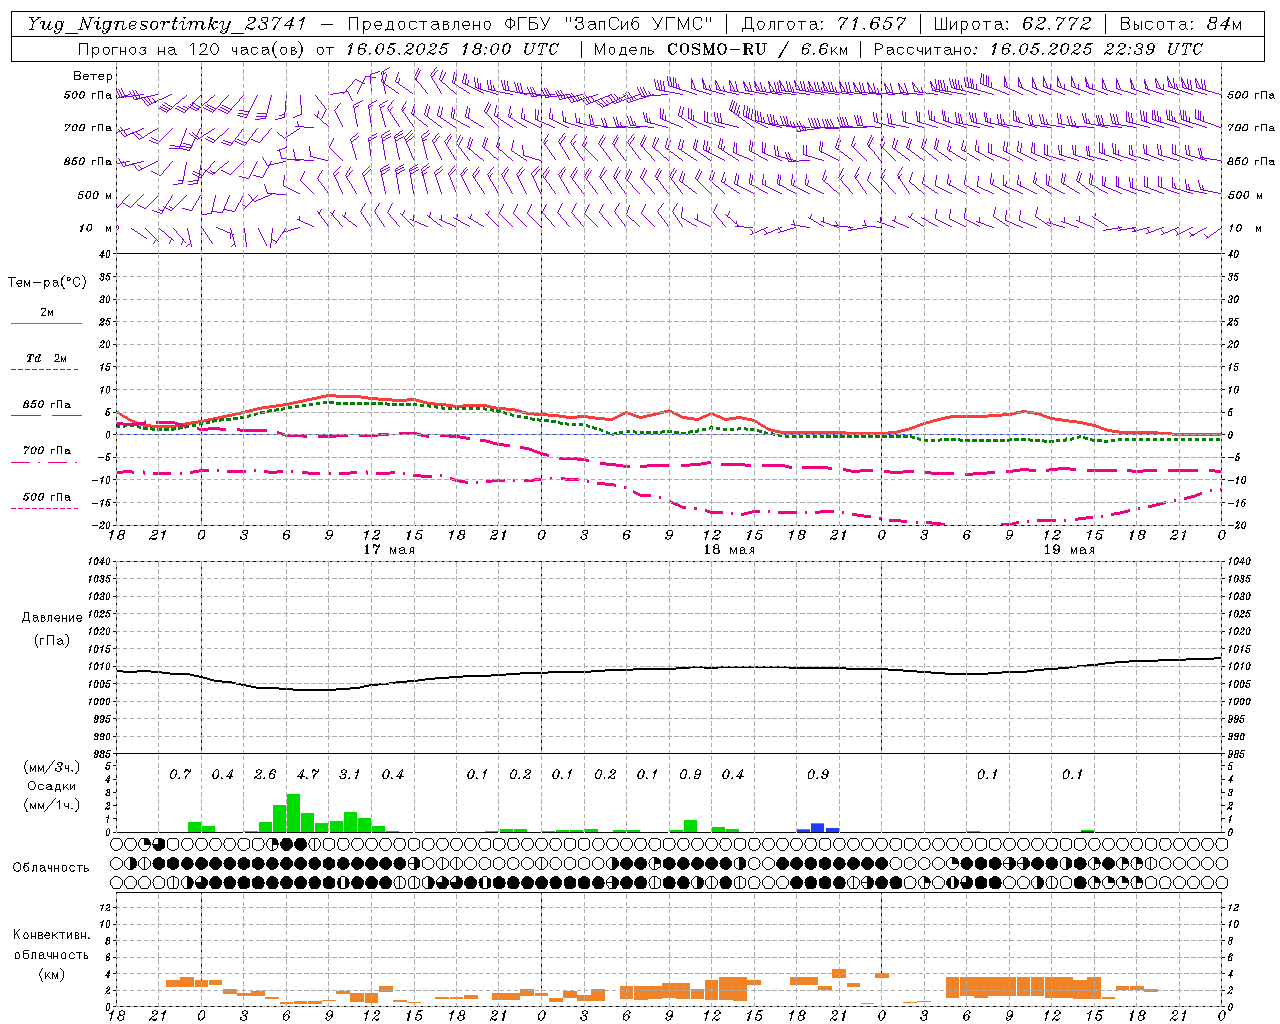Click the precipitation value 0.7
The height and width of the screenshot is (1024, 1280).
[180, 775]
